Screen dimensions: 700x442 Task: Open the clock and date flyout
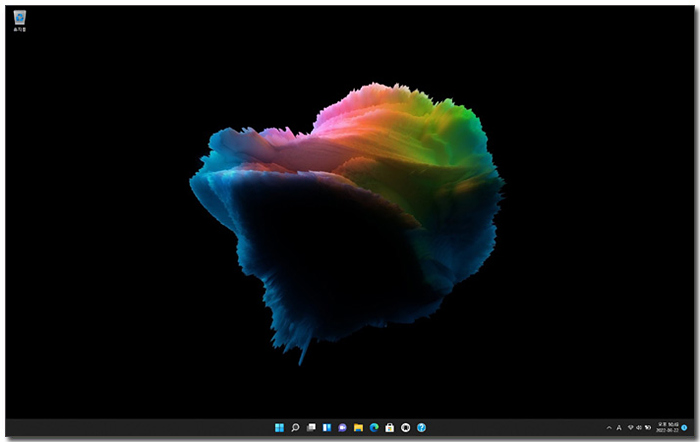[x=667, y=427]
